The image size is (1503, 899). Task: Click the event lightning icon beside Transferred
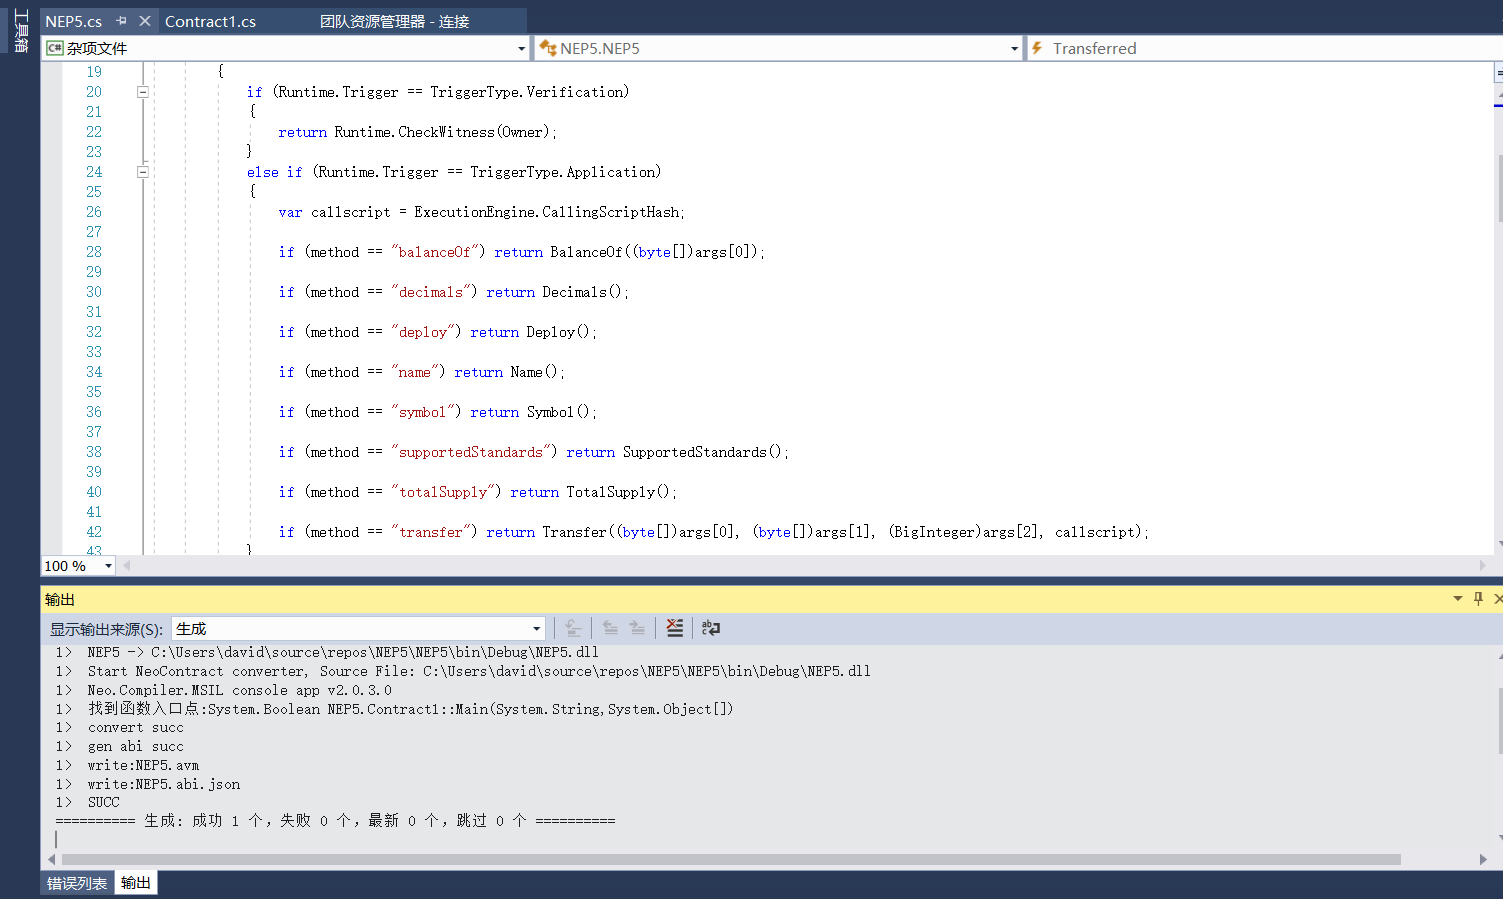1038,48
